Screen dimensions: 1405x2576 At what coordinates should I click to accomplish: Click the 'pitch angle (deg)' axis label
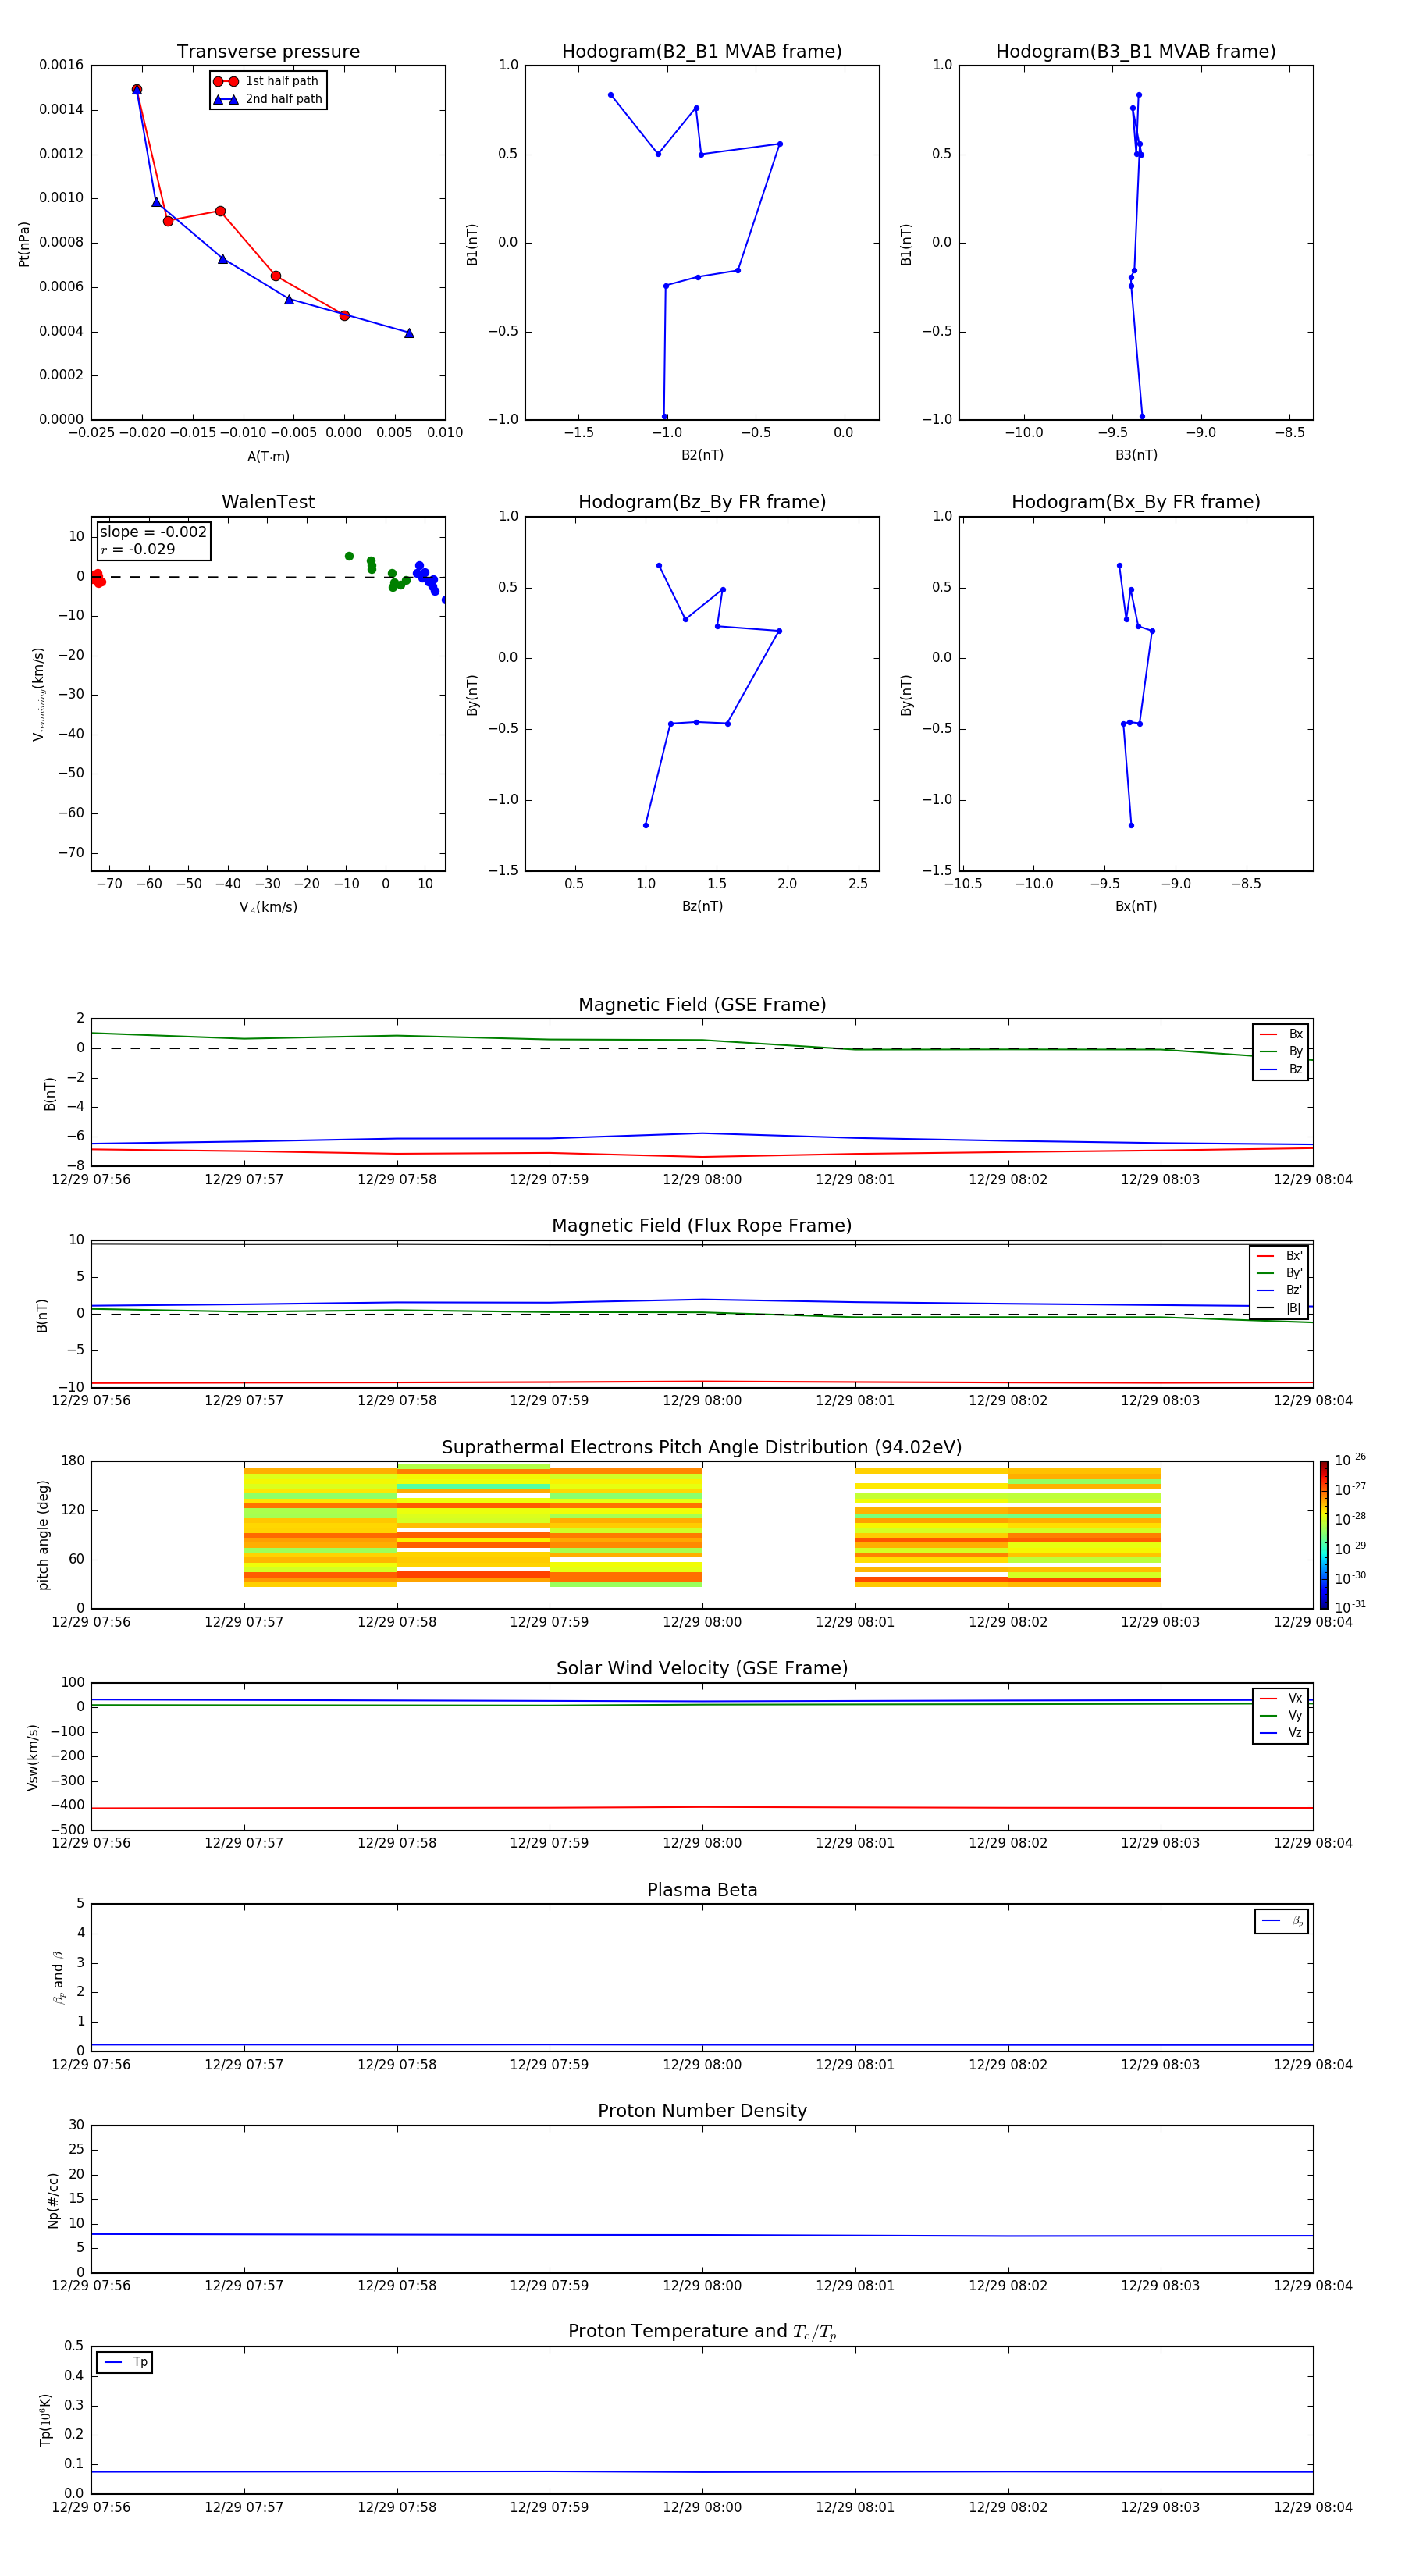click(x=43, y=1535)
